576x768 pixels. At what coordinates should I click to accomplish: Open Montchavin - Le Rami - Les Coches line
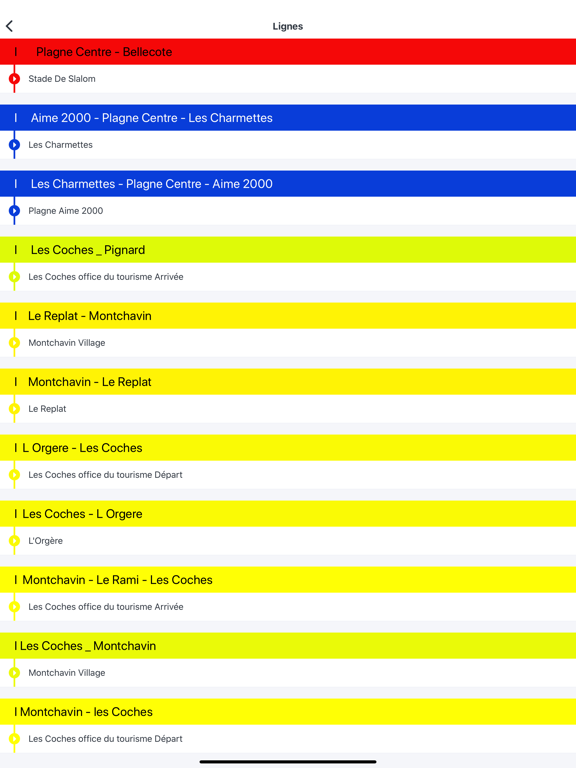click(288, 580)
